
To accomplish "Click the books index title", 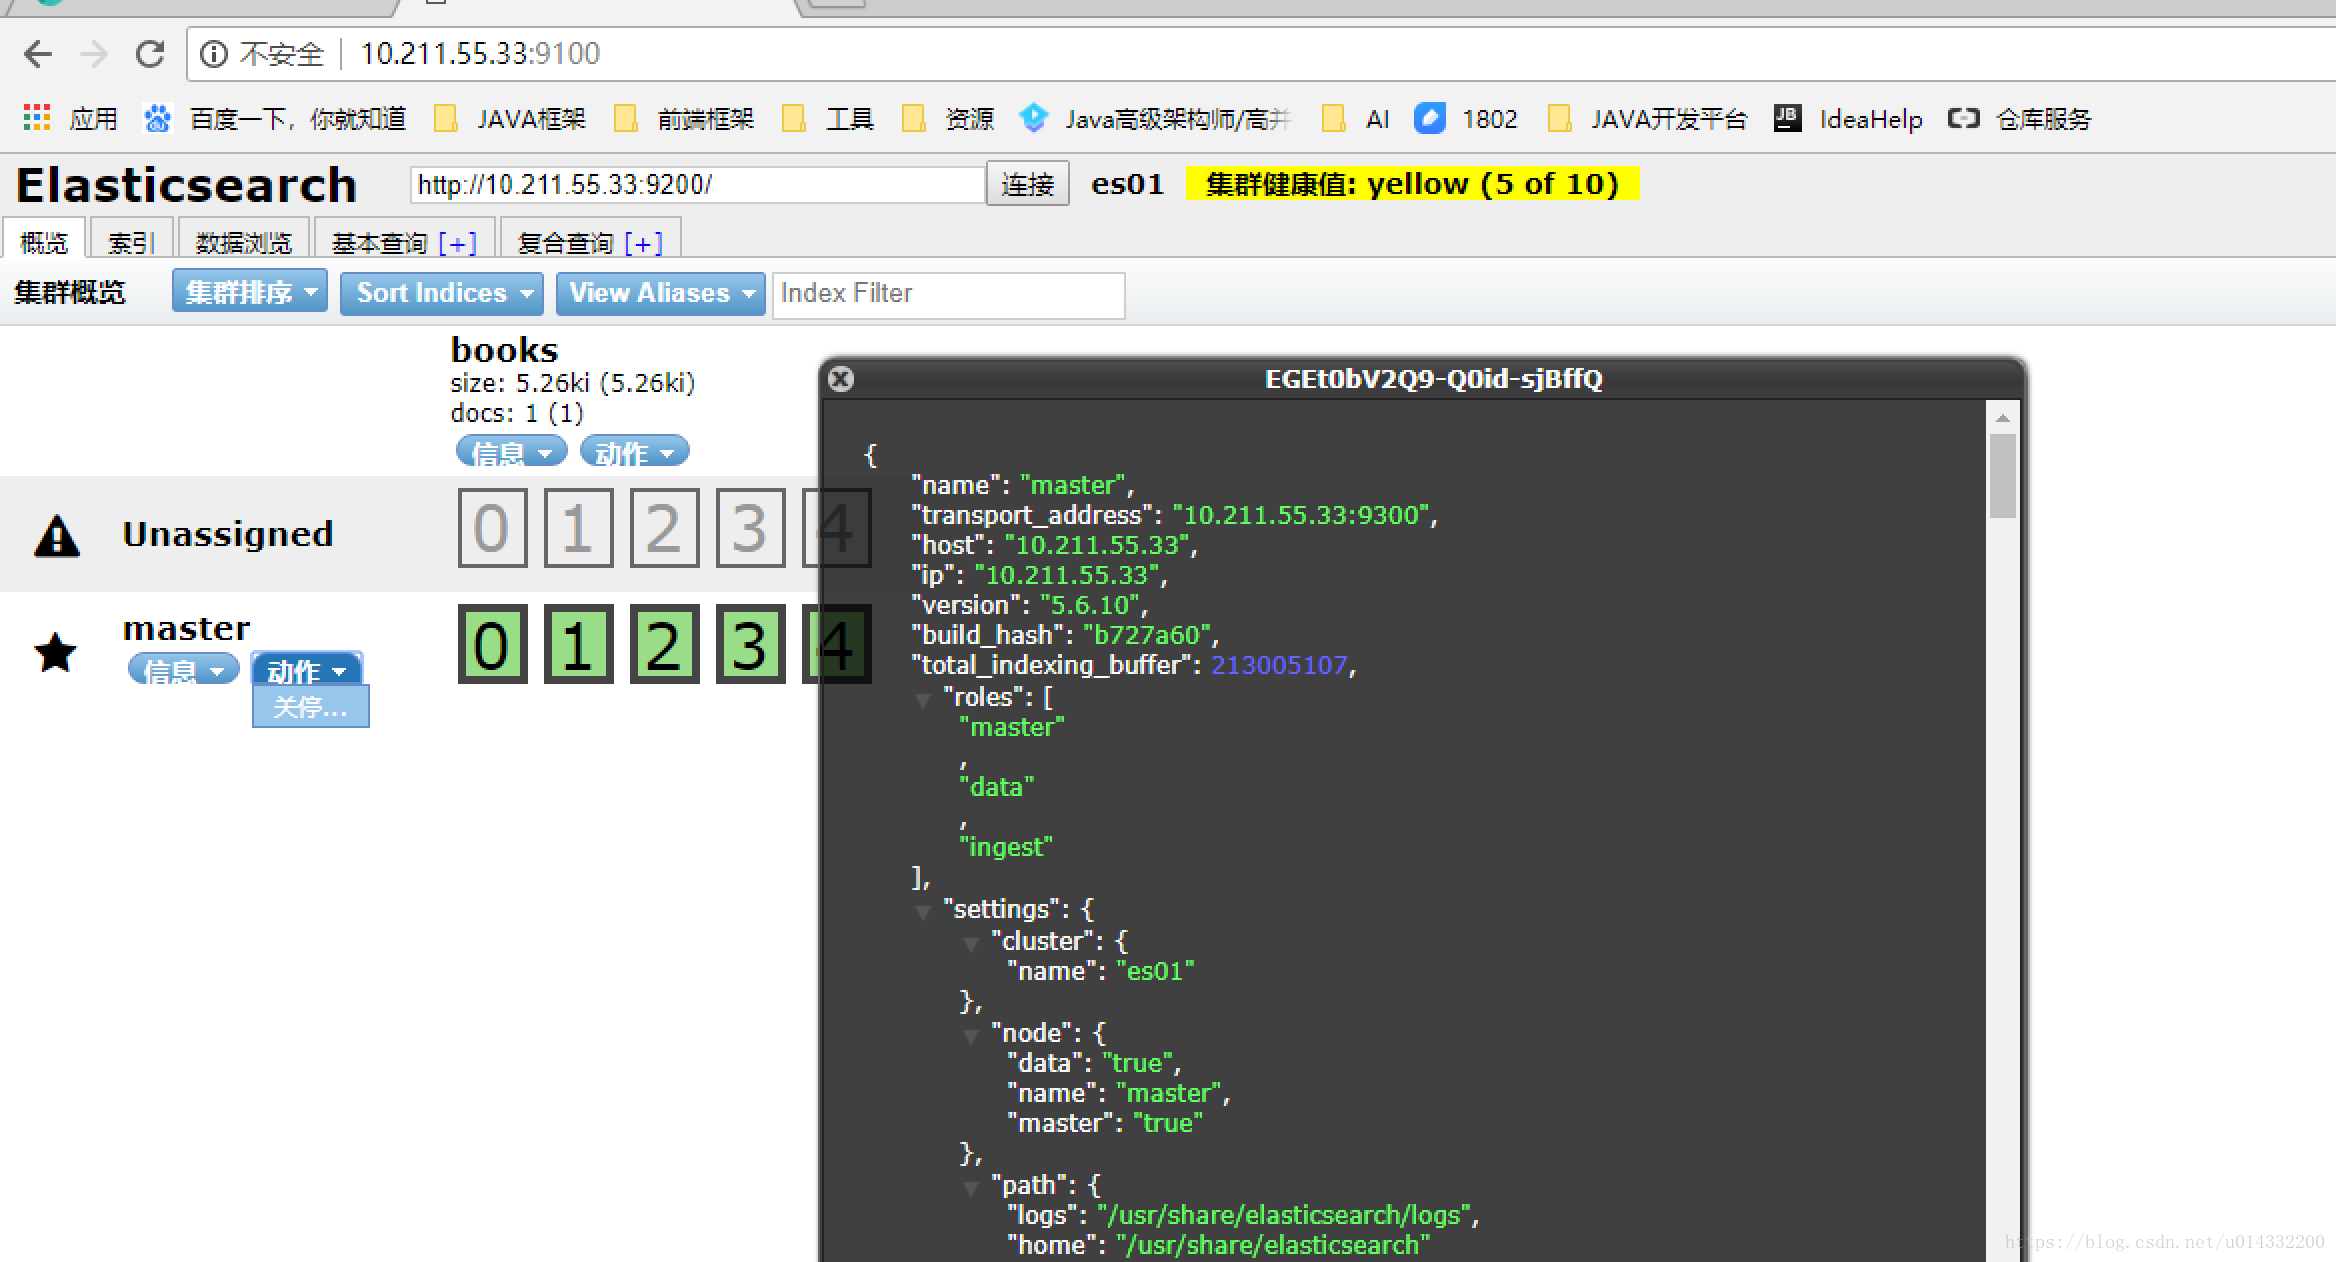I will click(504, 350).
